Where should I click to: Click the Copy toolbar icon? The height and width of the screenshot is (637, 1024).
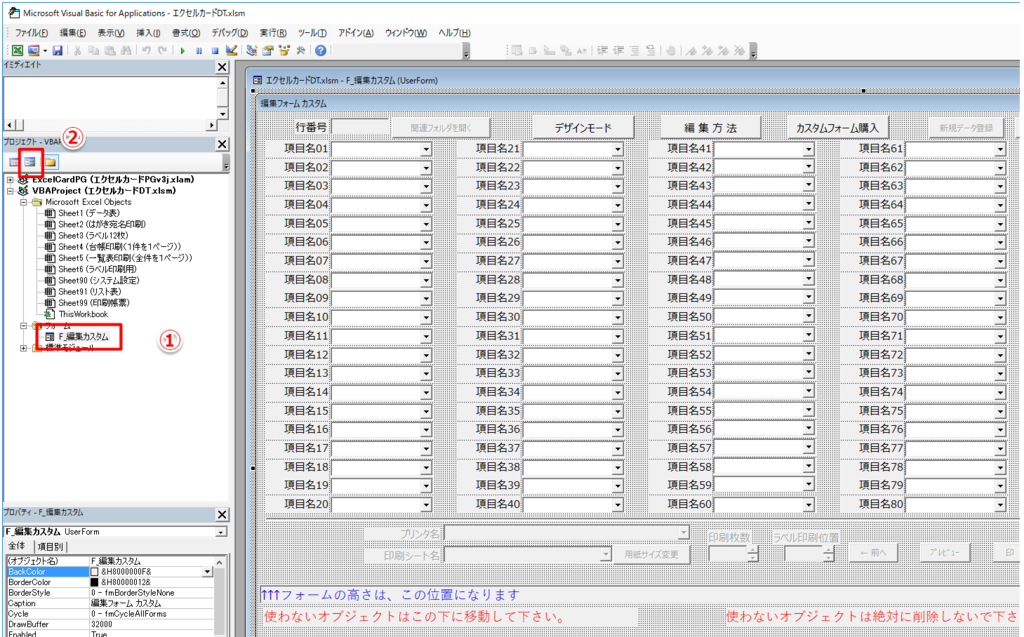coord(93,50)
